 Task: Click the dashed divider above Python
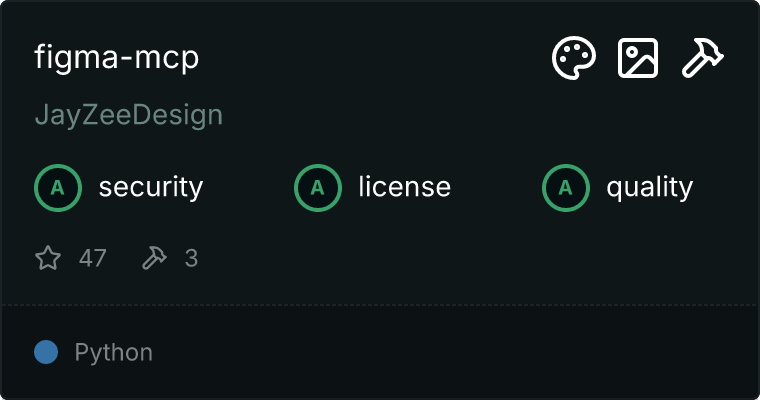pos(380,305)
